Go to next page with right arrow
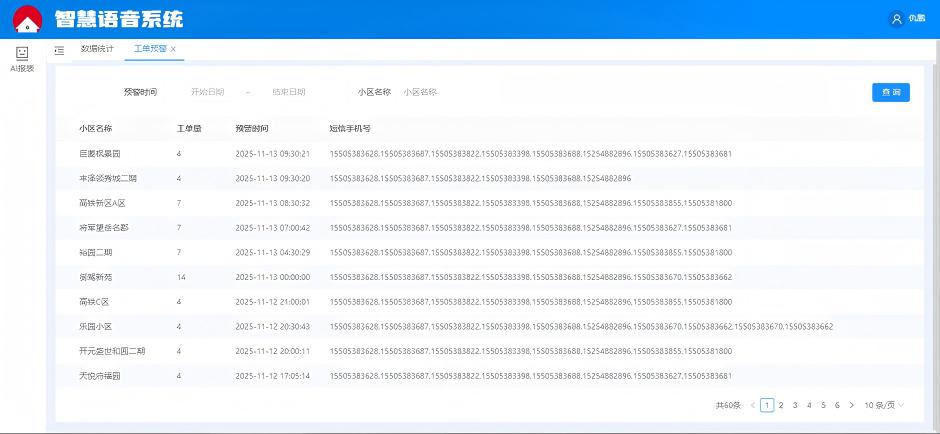Viewport: 940px width, 434px height. [x=851, y=405]
